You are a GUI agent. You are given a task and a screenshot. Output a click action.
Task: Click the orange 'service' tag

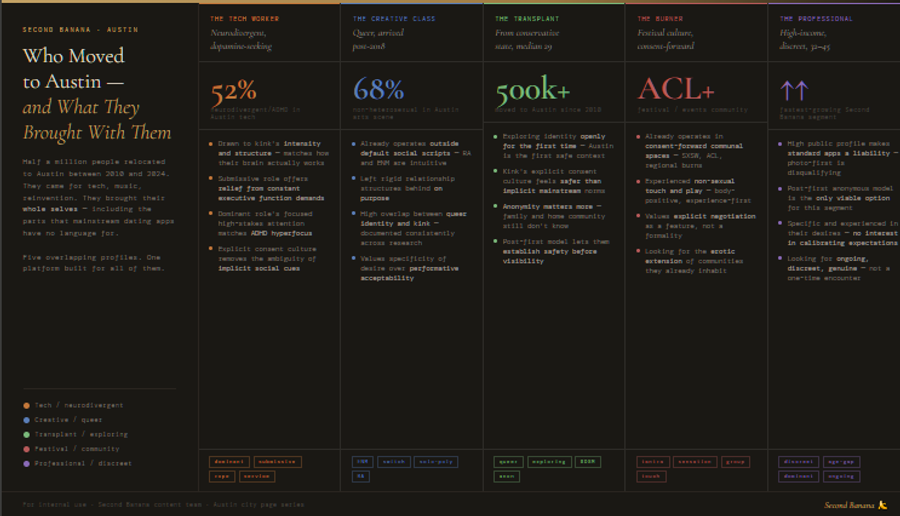257,476
